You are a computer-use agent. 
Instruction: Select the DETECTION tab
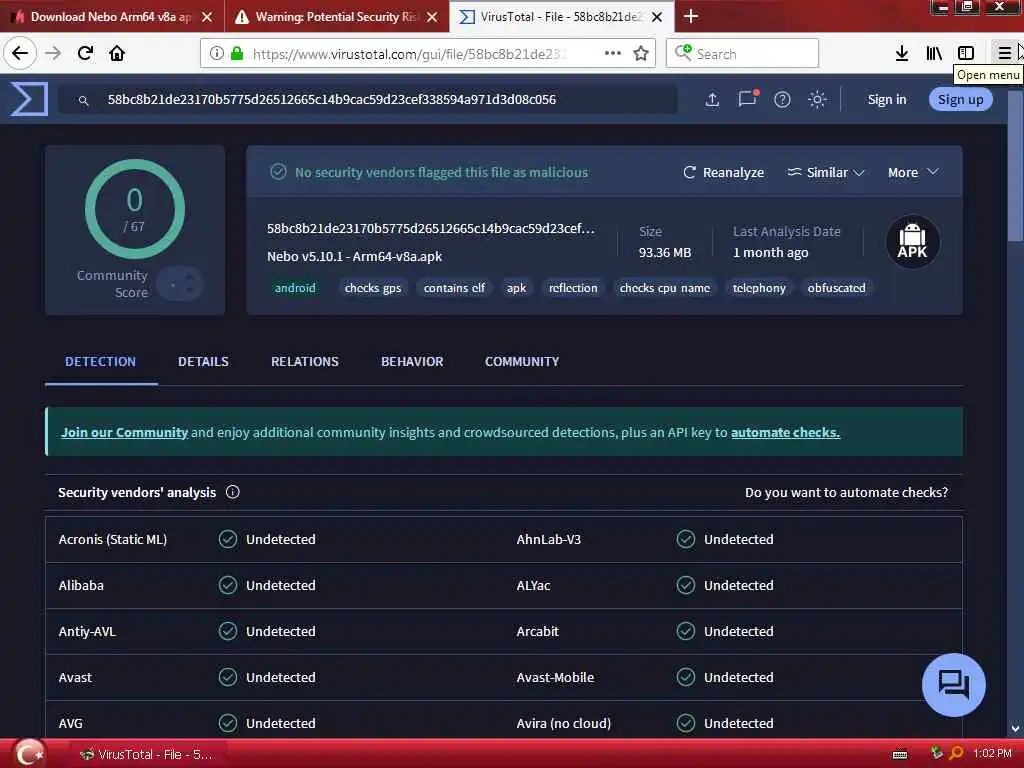pos(101,362)
